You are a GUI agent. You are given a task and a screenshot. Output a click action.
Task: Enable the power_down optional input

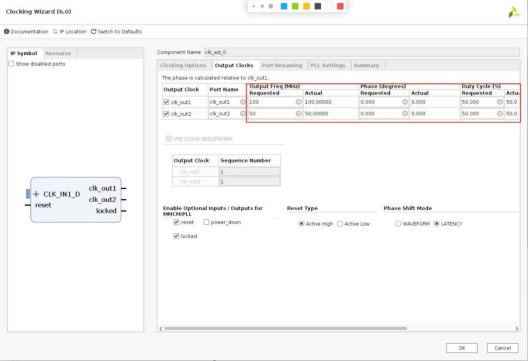click(x=206, y=222)
